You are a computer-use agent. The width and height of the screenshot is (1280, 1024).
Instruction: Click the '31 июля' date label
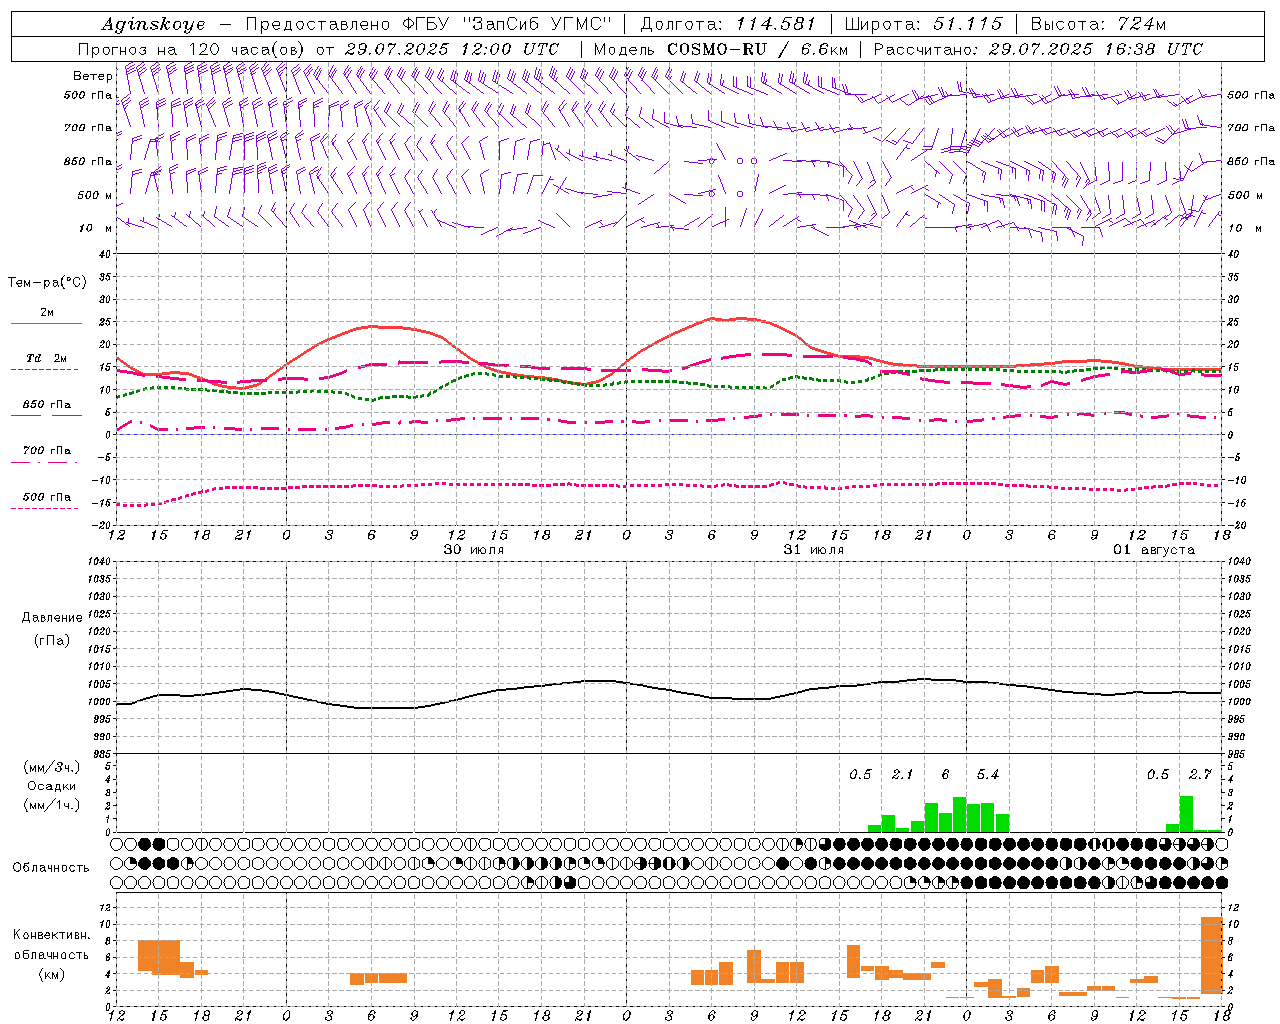click(x=814, y=550)
